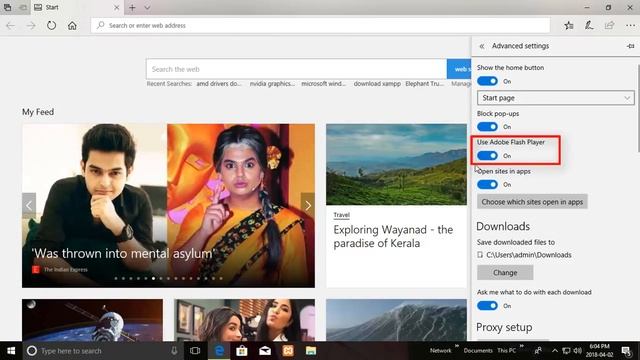Open recent search Elephant Tru...

(424, 84)
